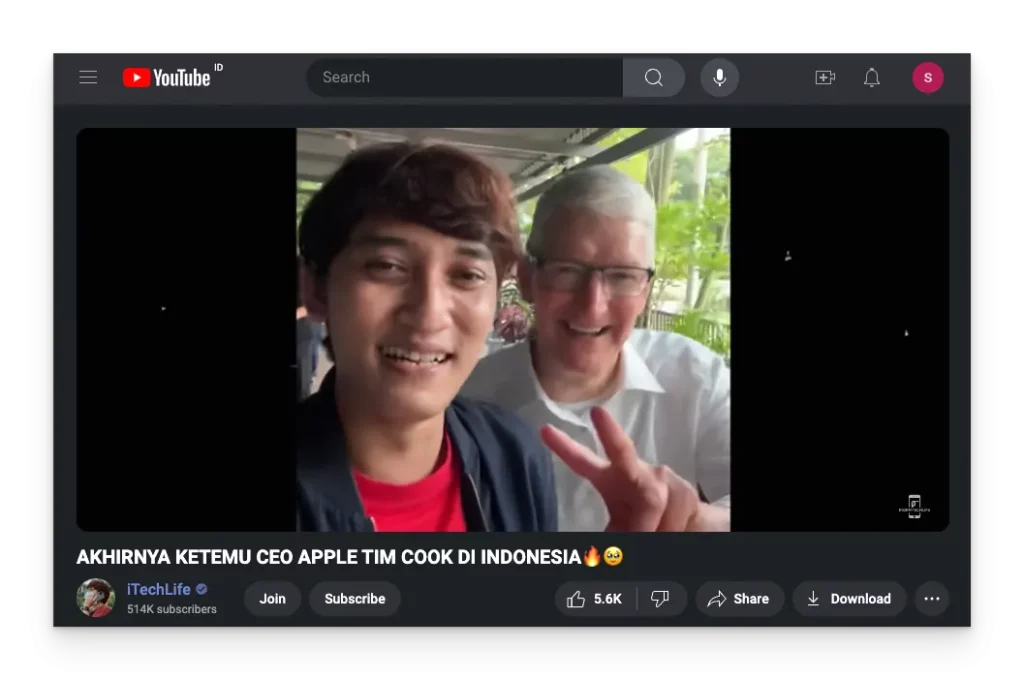Open the hamburger guide menu
The width and height of the screenshot is (1024, 680).
[x=88, y=77]
